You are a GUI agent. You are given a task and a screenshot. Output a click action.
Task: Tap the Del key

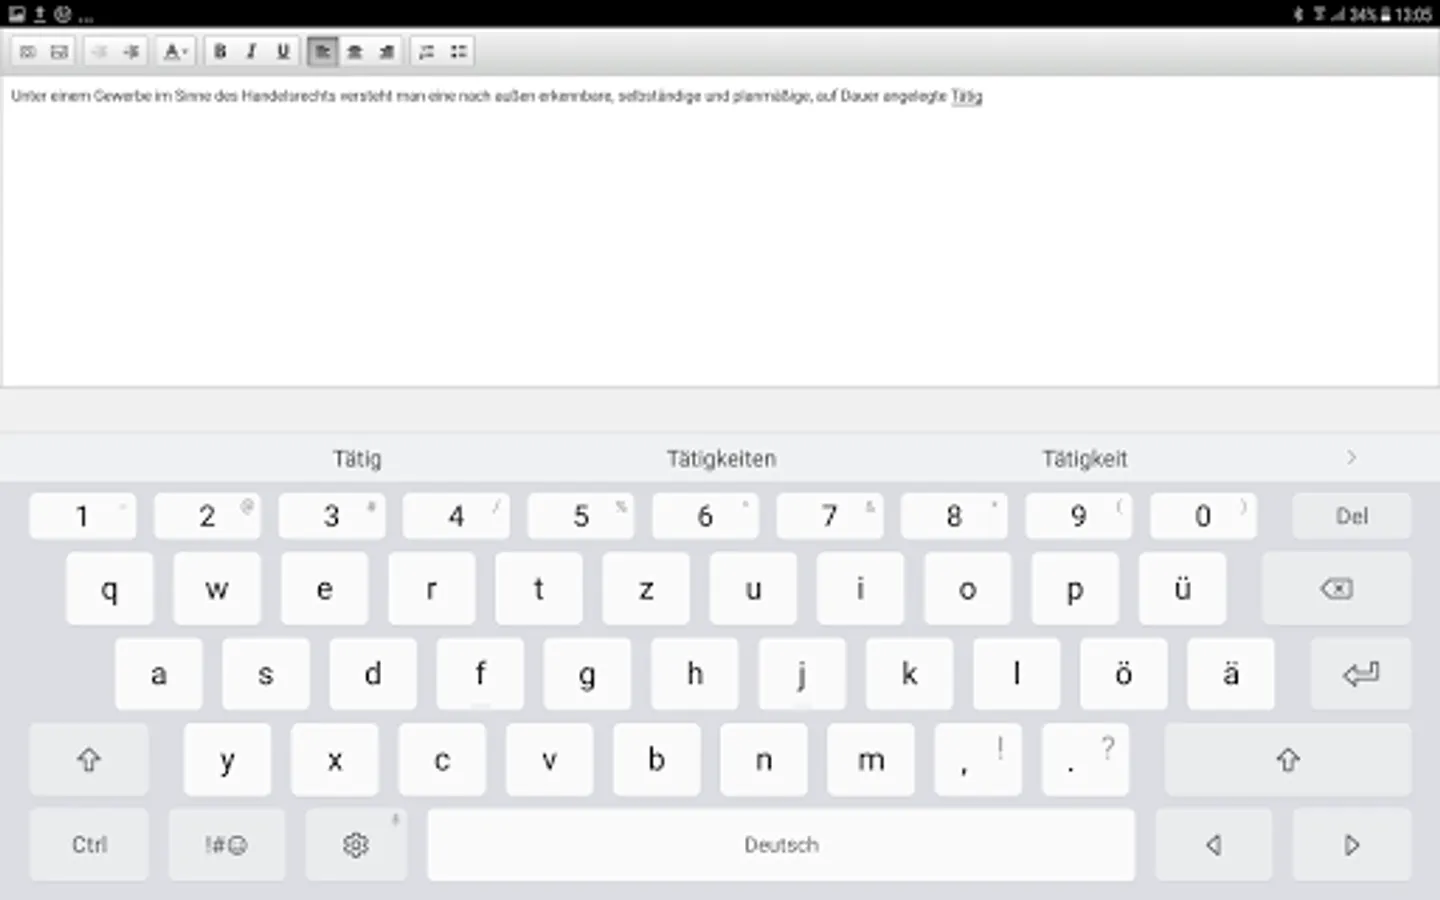[x=1352, y=516]
